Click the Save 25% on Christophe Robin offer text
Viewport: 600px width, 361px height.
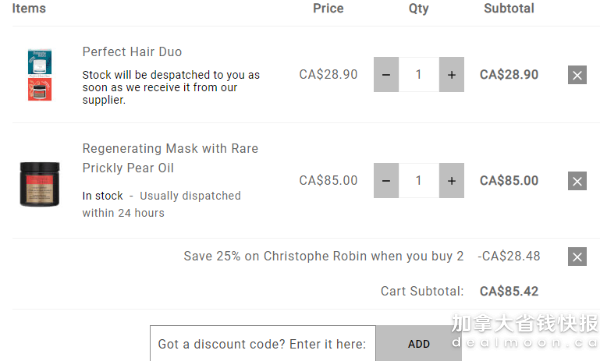[323, 256]
